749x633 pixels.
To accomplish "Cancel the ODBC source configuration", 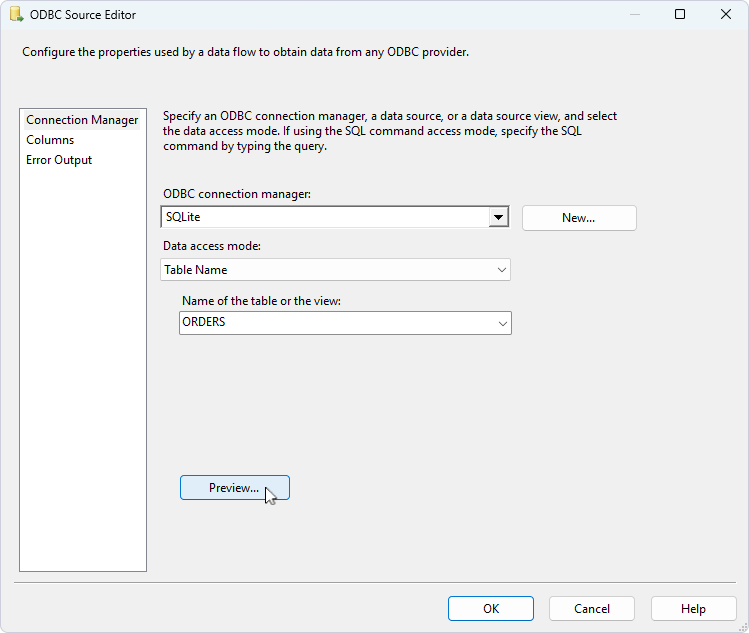I will [592, 608].
